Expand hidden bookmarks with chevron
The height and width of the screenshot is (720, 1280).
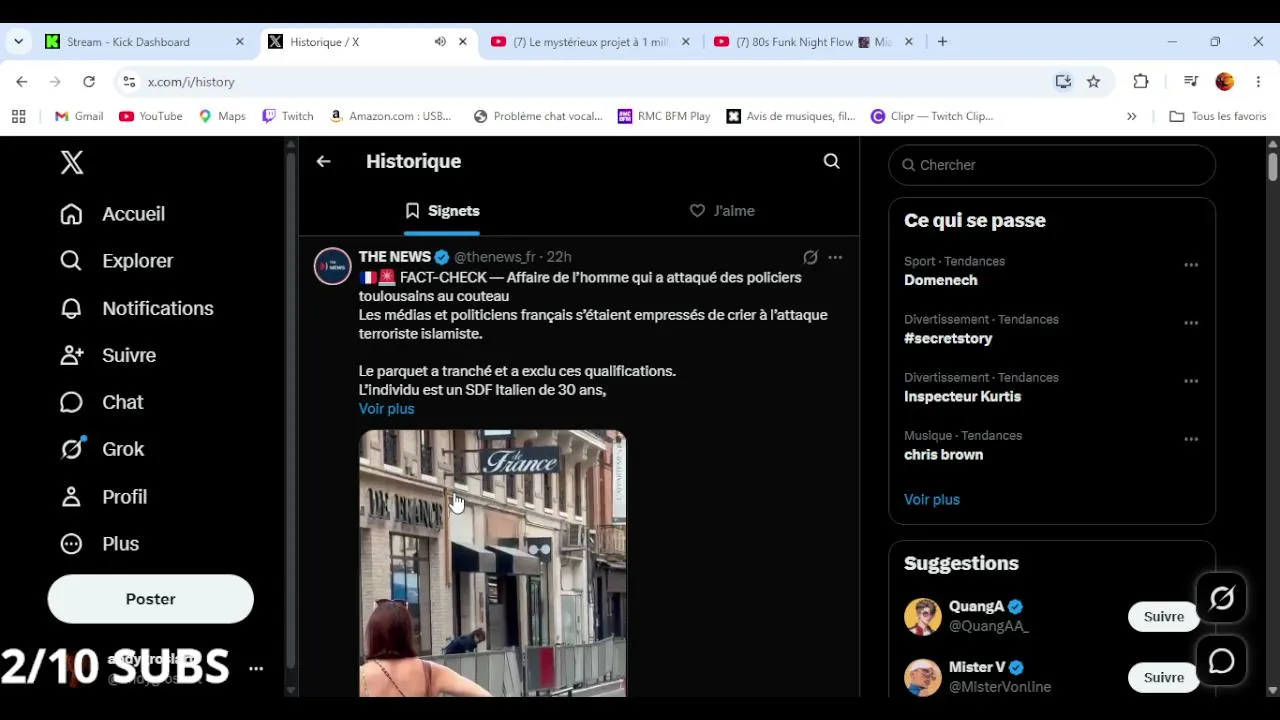point(1131,116)
